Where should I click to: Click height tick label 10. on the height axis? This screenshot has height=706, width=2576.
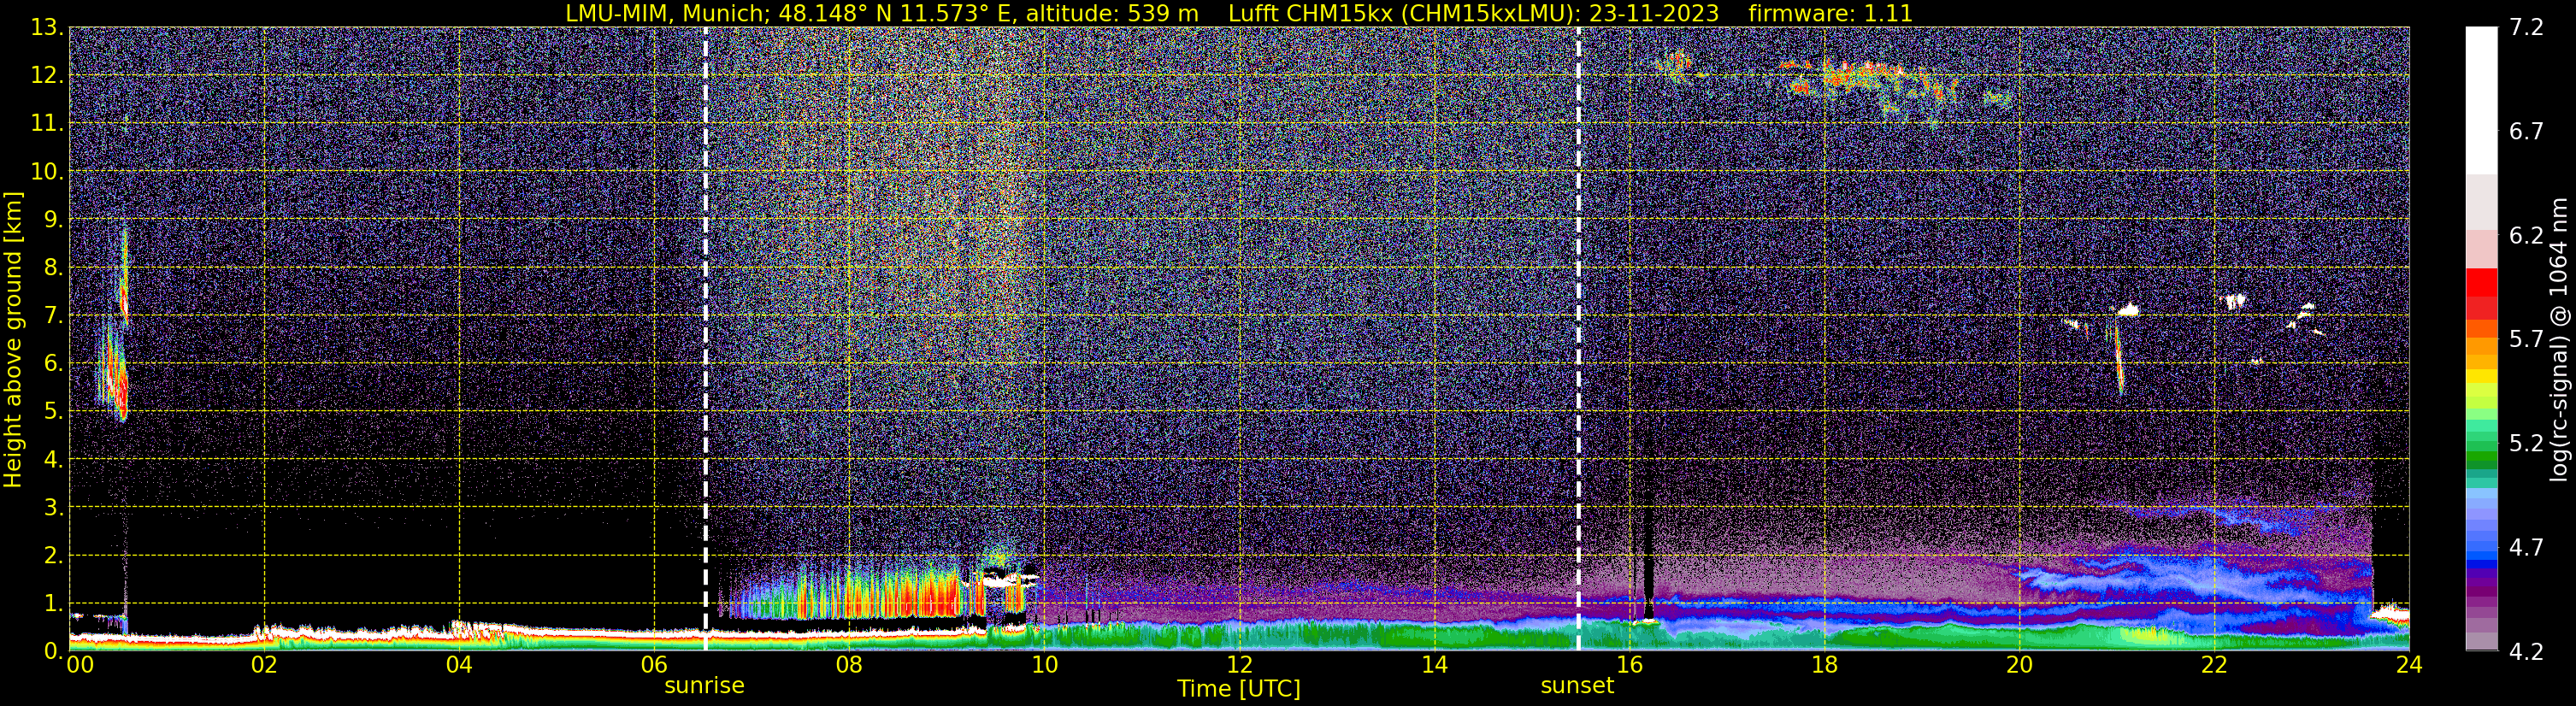pos(47,171)
